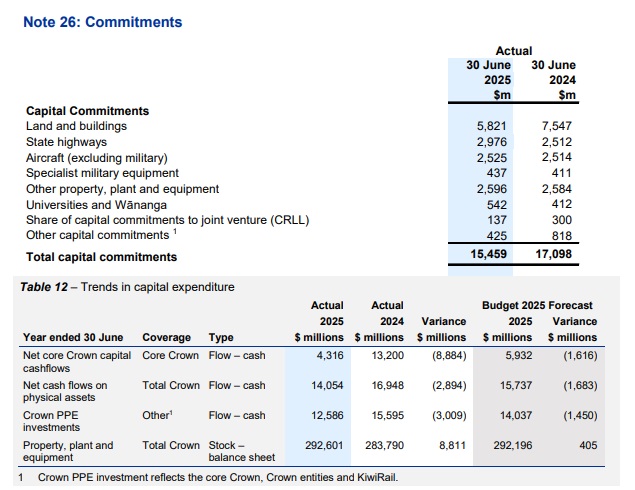Select the 292,196 Budget 2025 value
Viewport: 635px width, 490px height.
[513, 445]
